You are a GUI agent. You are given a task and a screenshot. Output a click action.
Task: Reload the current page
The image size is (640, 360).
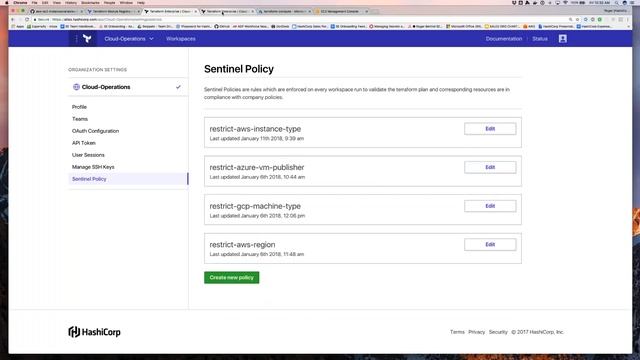point(27,19)
